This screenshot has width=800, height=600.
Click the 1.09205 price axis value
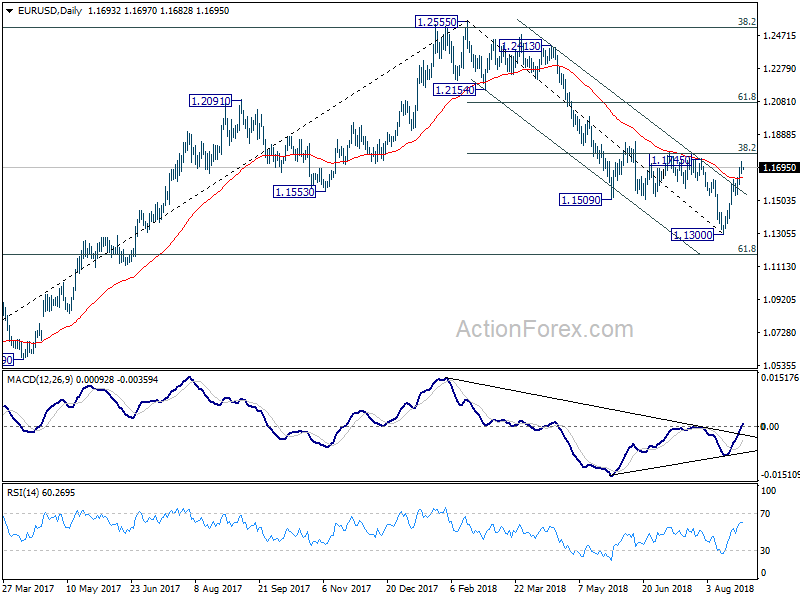[780, 299]
